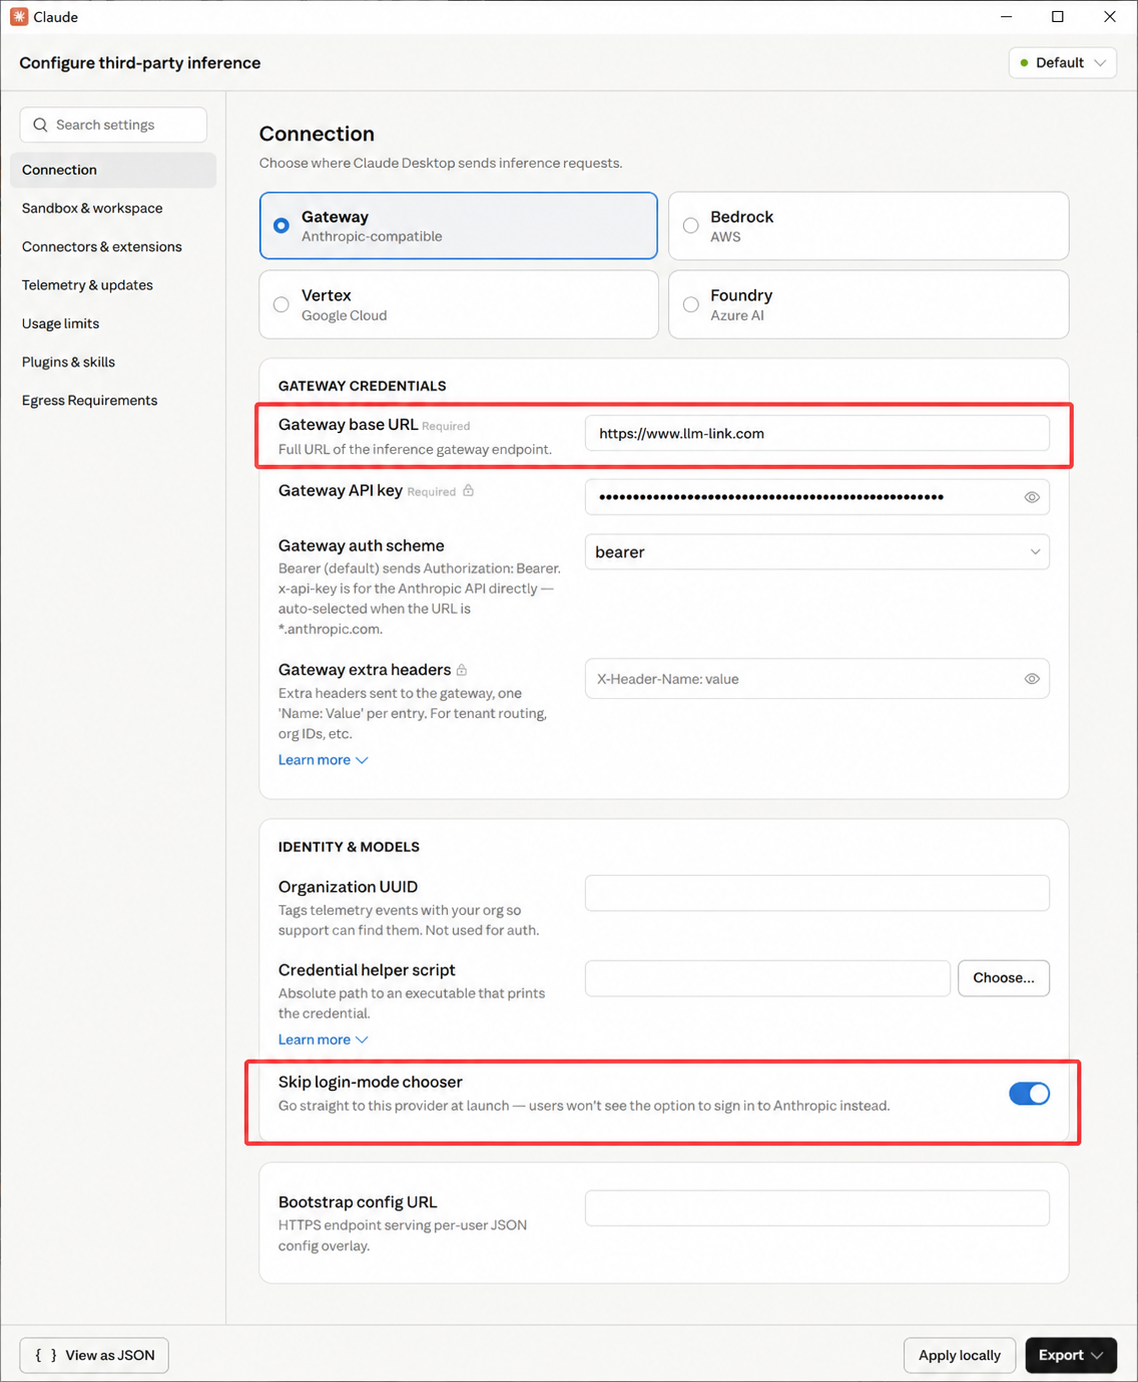This screenshot has width=1138, height=1382.
Task: Click the Gateway API key field
Action: pyautogui.click(x=817, y=497)
